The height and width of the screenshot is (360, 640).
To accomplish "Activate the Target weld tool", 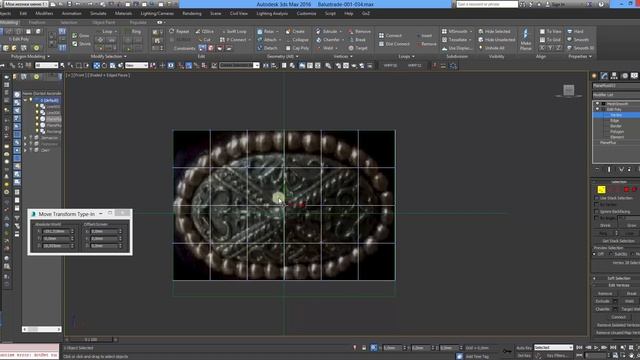I will (x=358, y=48).
